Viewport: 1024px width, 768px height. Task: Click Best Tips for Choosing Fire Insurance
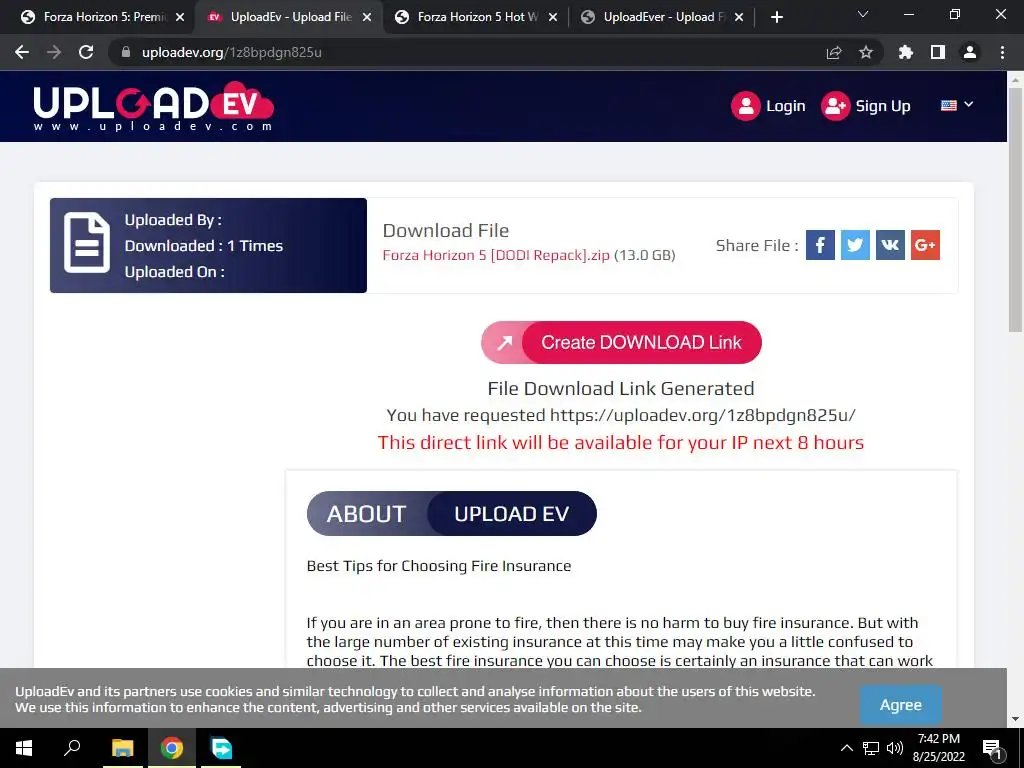(x=439, y=566)
